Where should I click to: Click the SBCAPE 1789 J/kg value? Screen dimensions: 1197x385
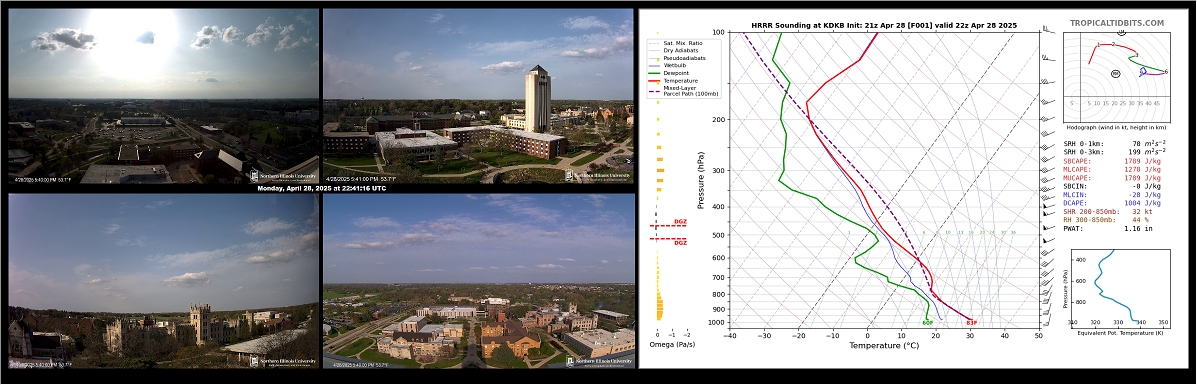point(1142,160)
